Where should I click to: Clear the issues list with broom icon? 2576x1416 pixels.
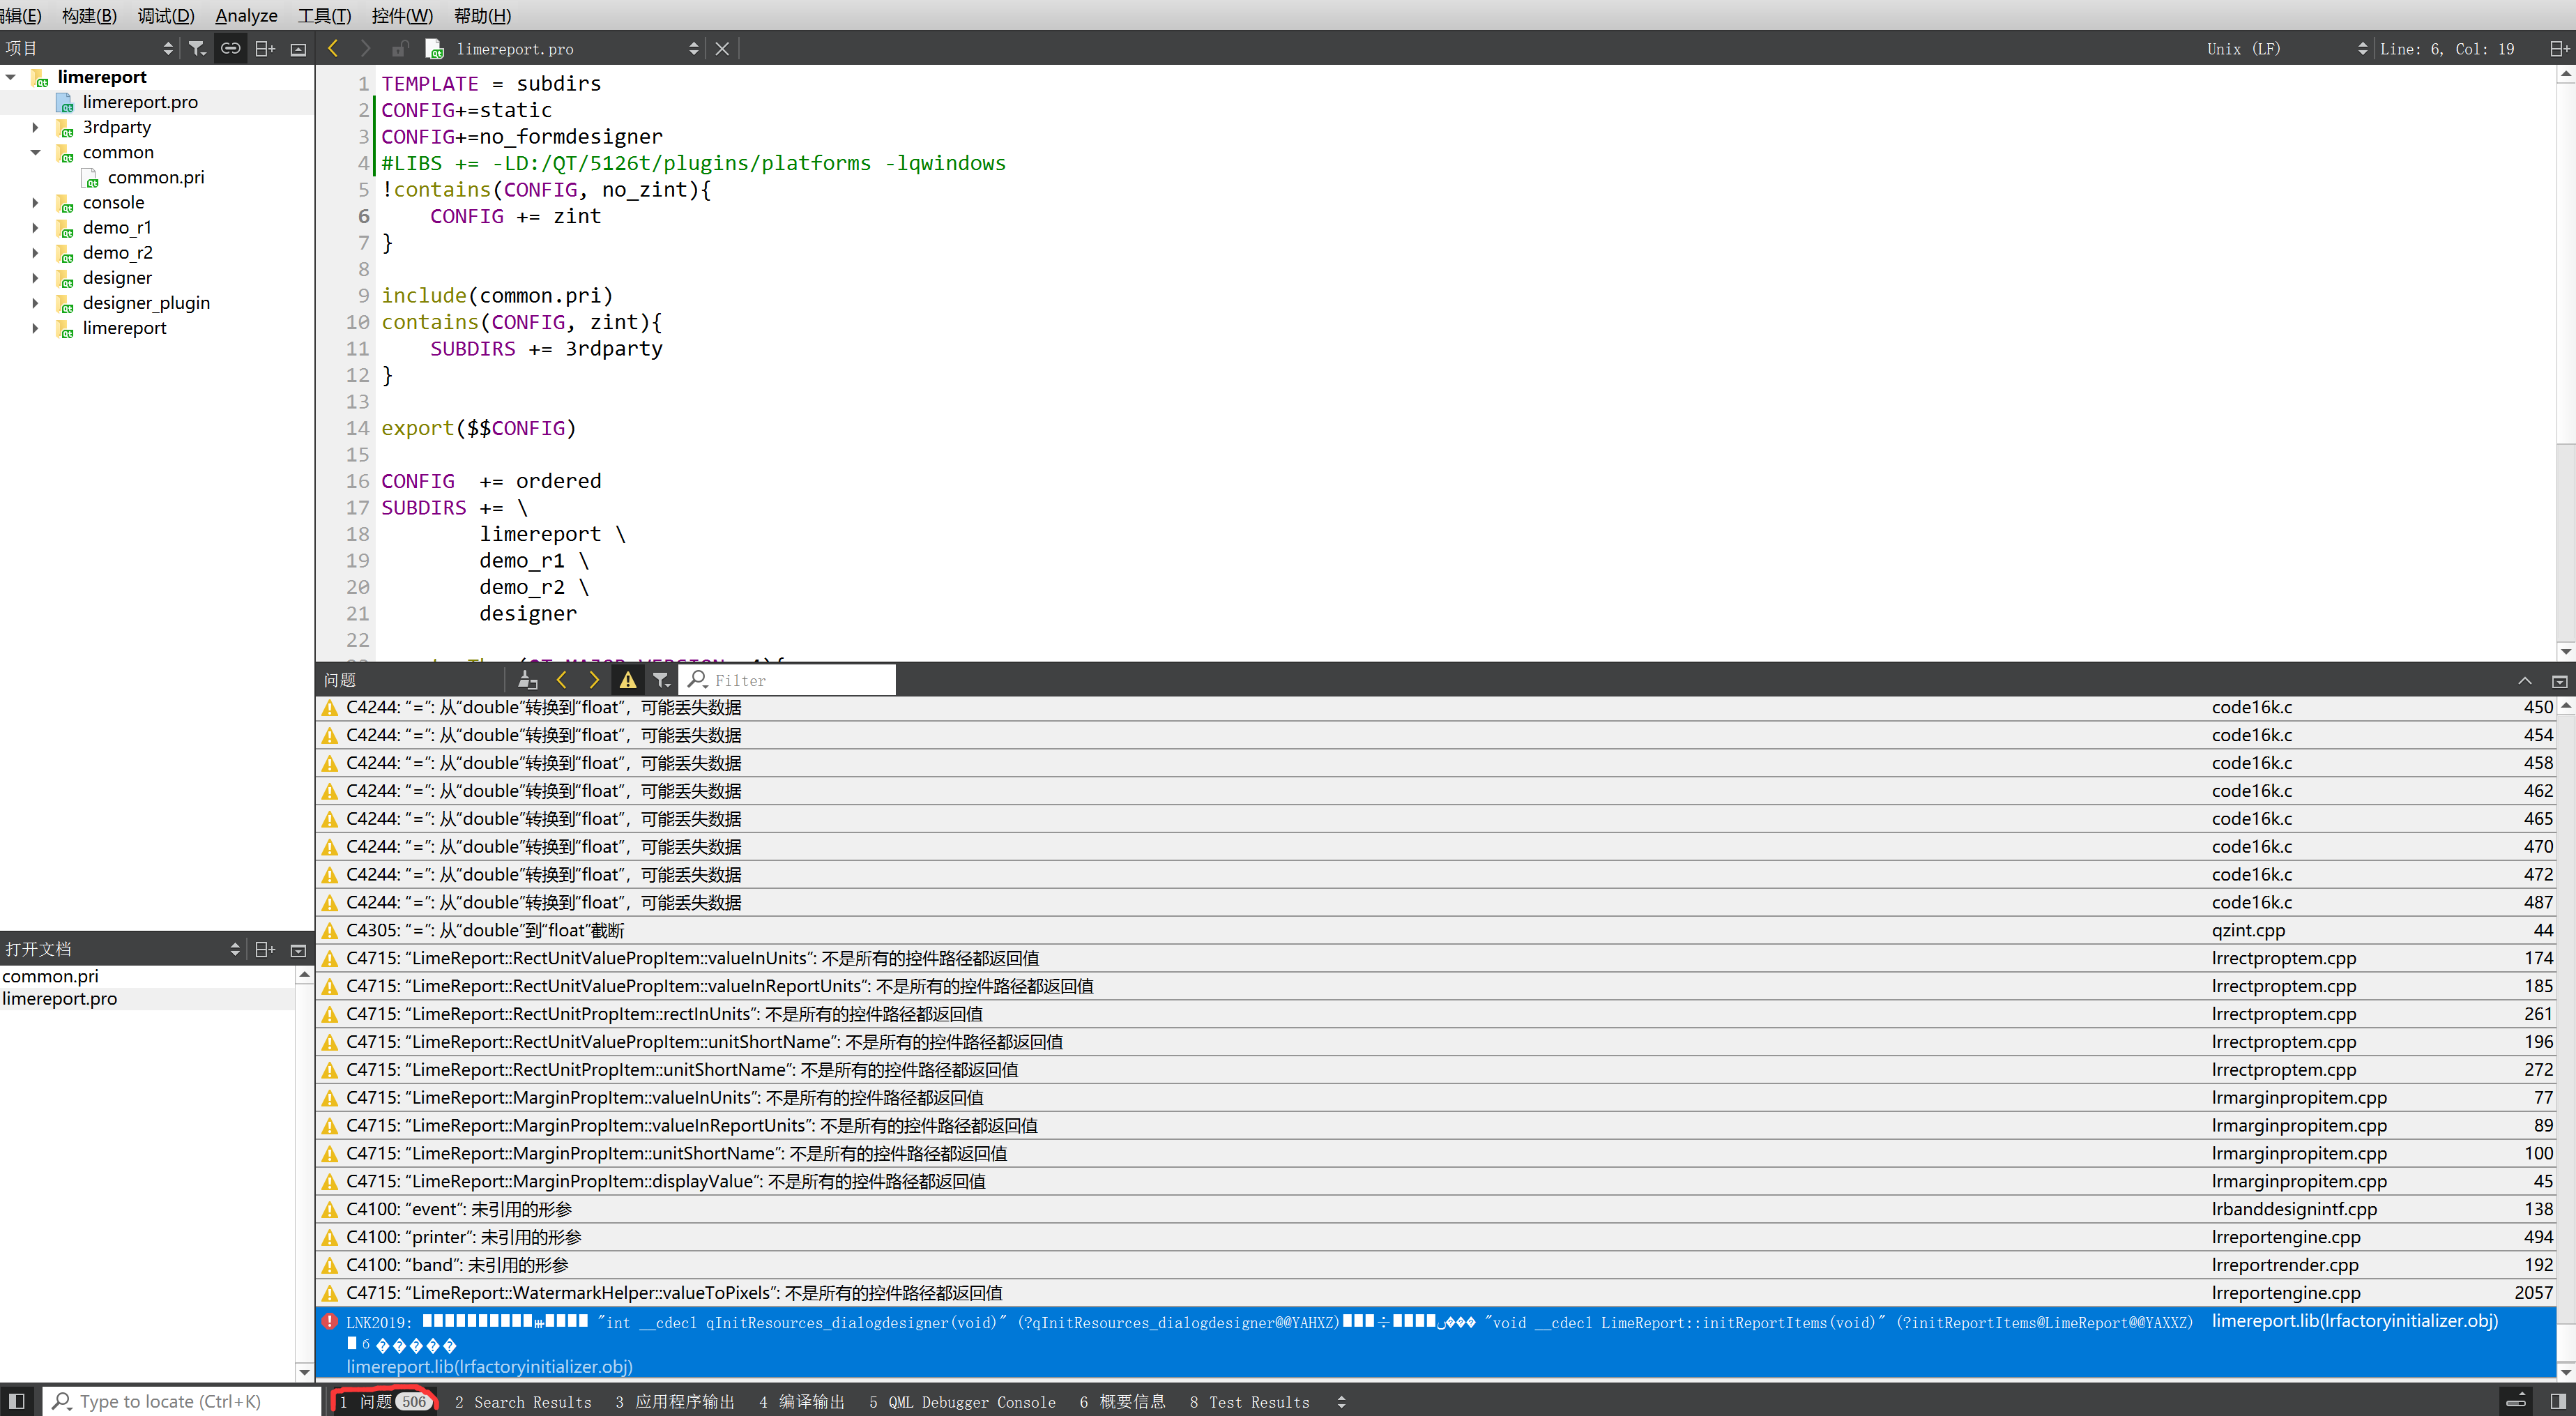pyautogui.click(x=528, y=680)
